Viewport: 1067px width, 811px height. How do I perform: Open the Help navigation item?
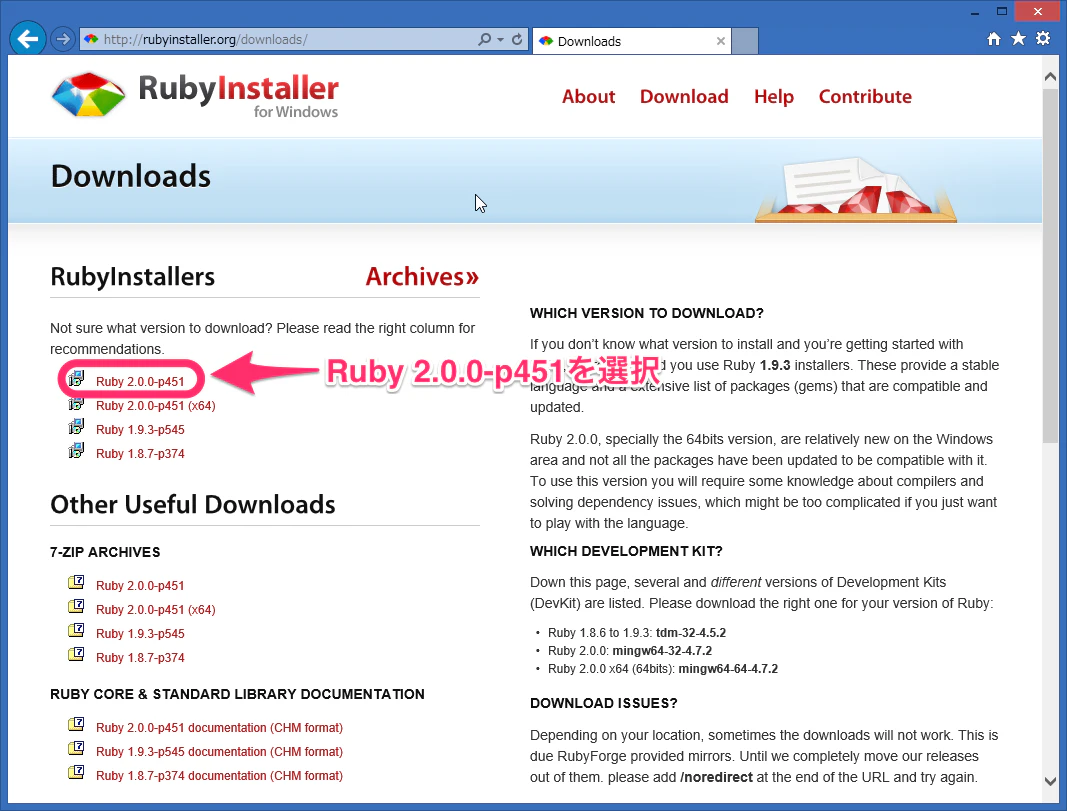tap(774, 97)
